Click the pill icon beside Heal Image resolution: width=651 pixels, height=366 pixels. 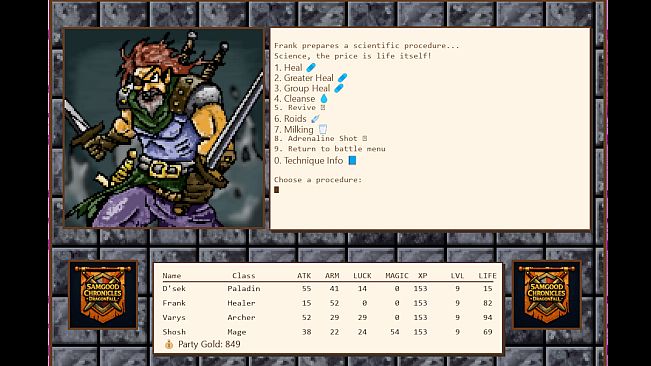click(311, 67)
